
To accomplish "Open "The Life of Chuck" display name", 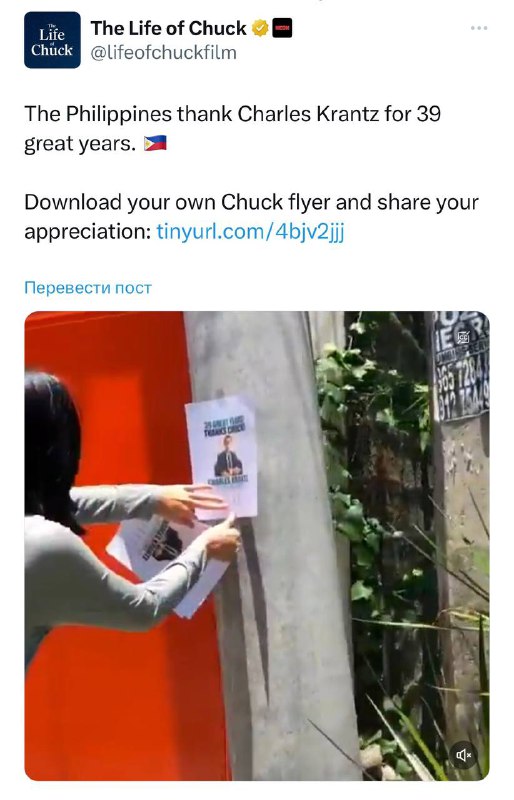I will 168,28.
